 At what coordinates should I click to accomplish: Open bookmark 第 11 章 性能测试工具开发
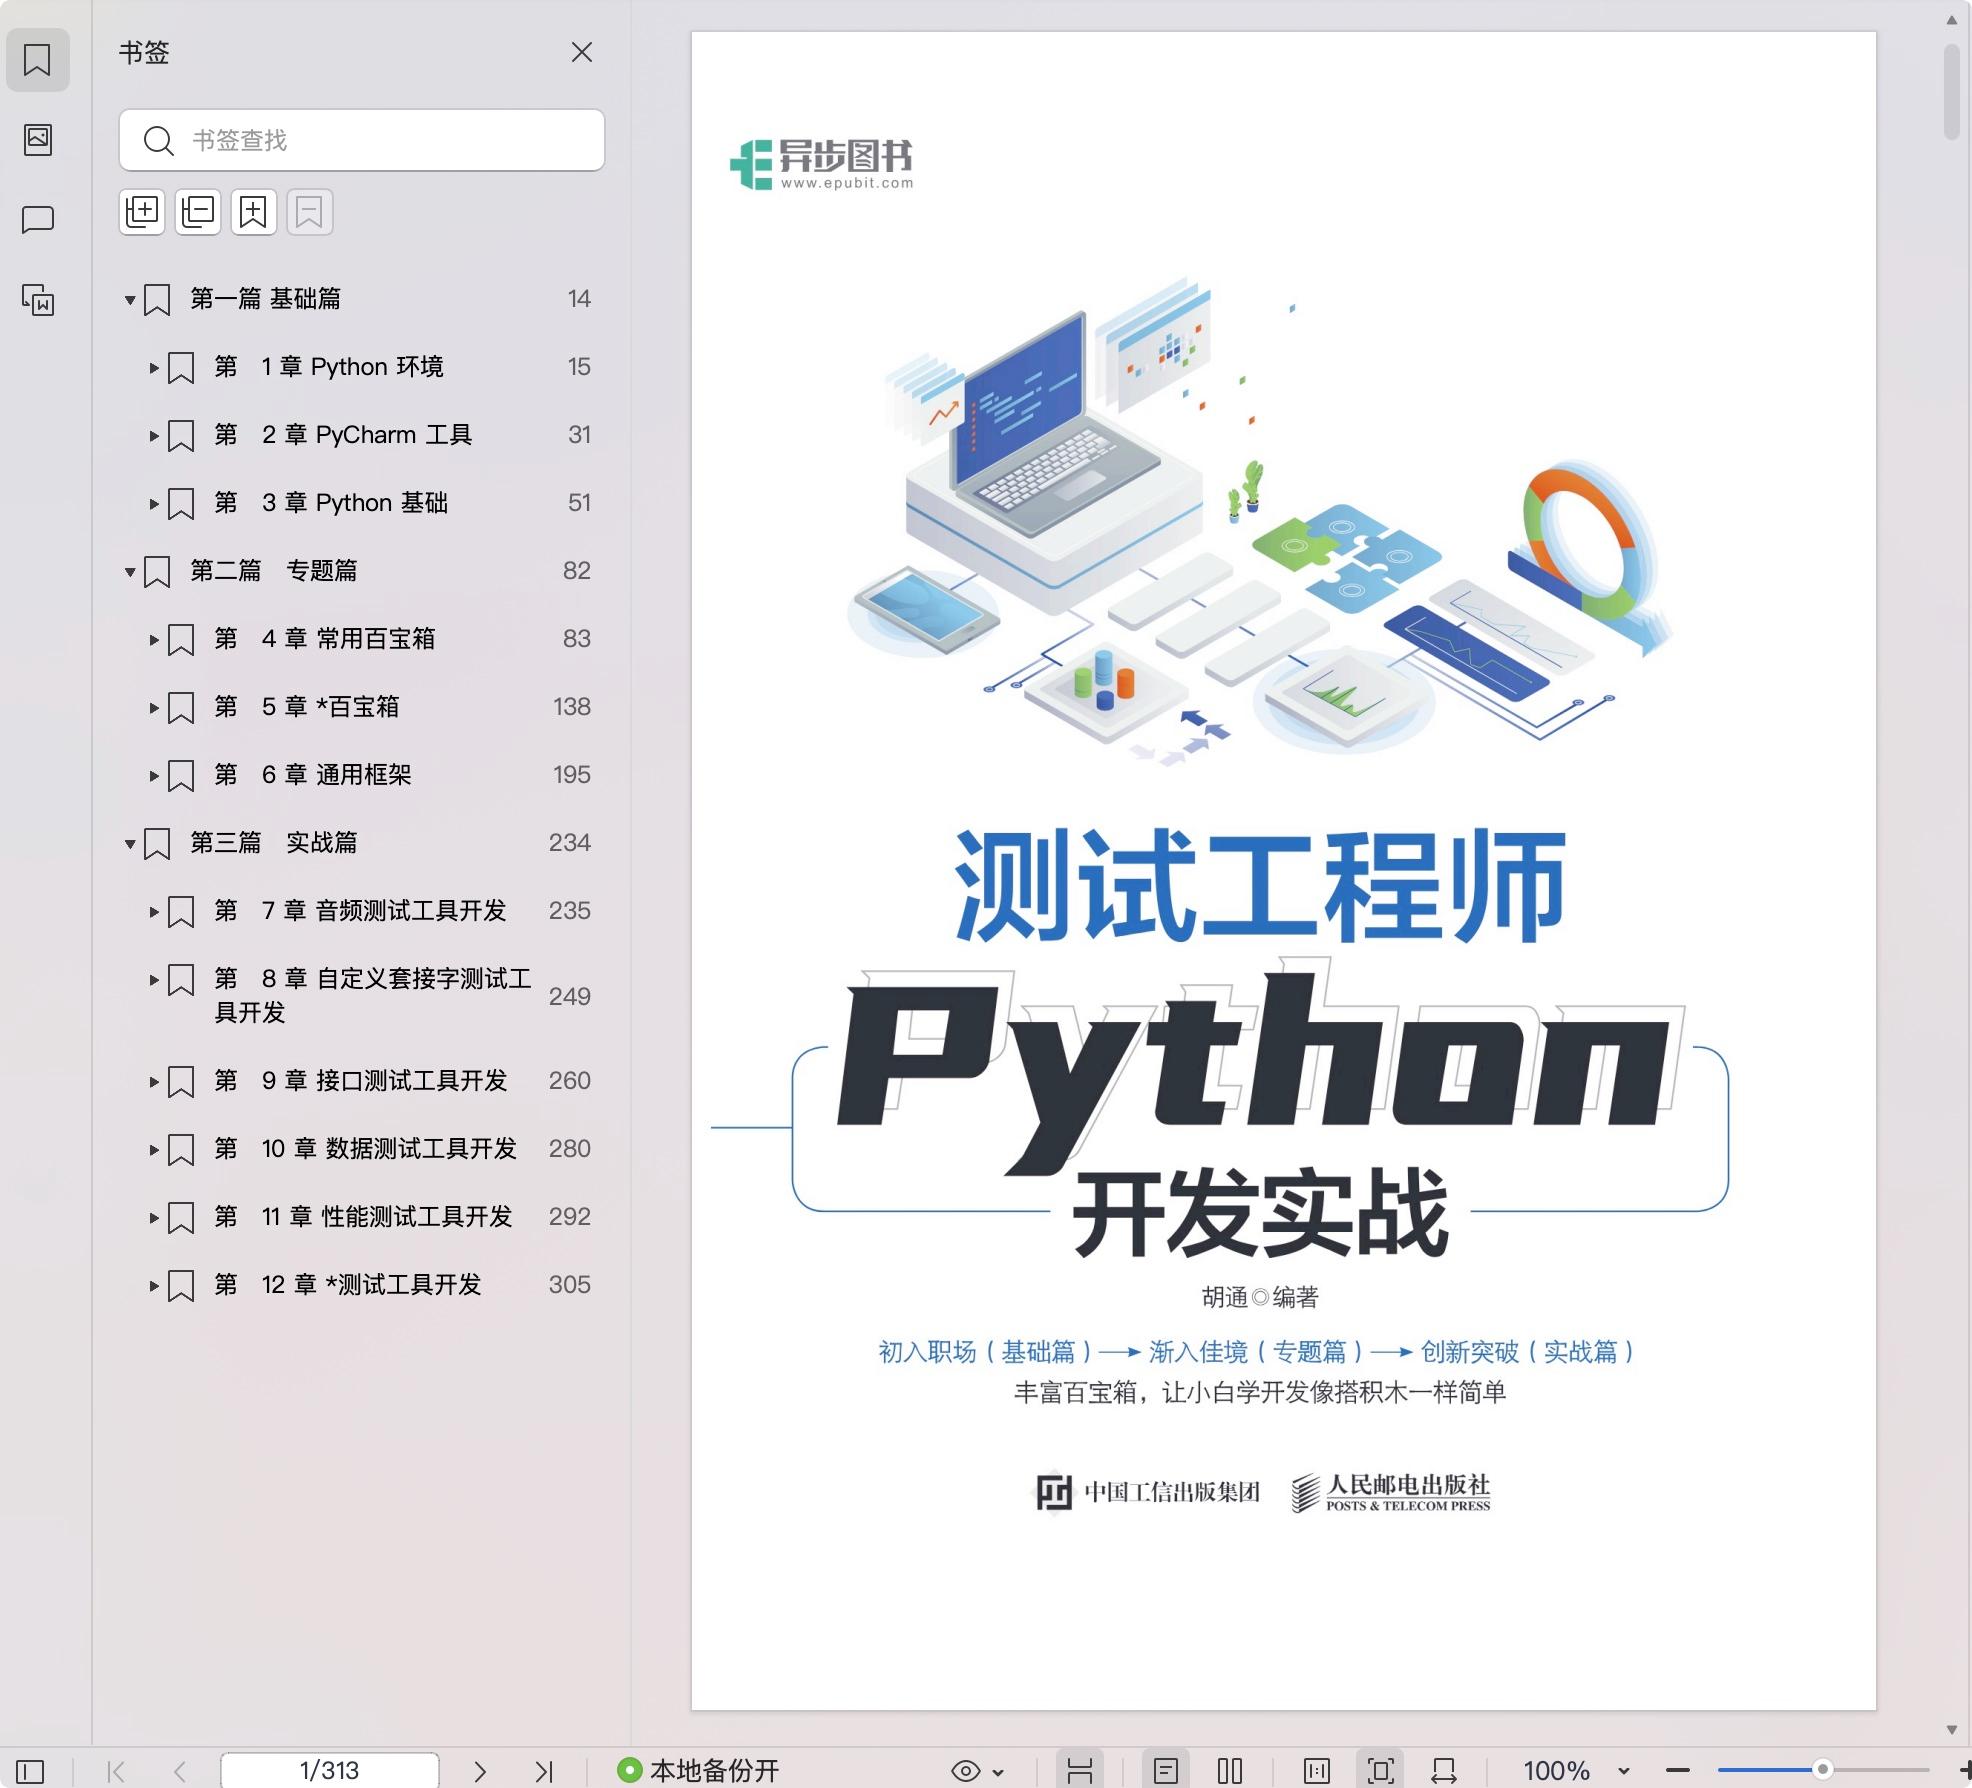tap(363, 1216)
